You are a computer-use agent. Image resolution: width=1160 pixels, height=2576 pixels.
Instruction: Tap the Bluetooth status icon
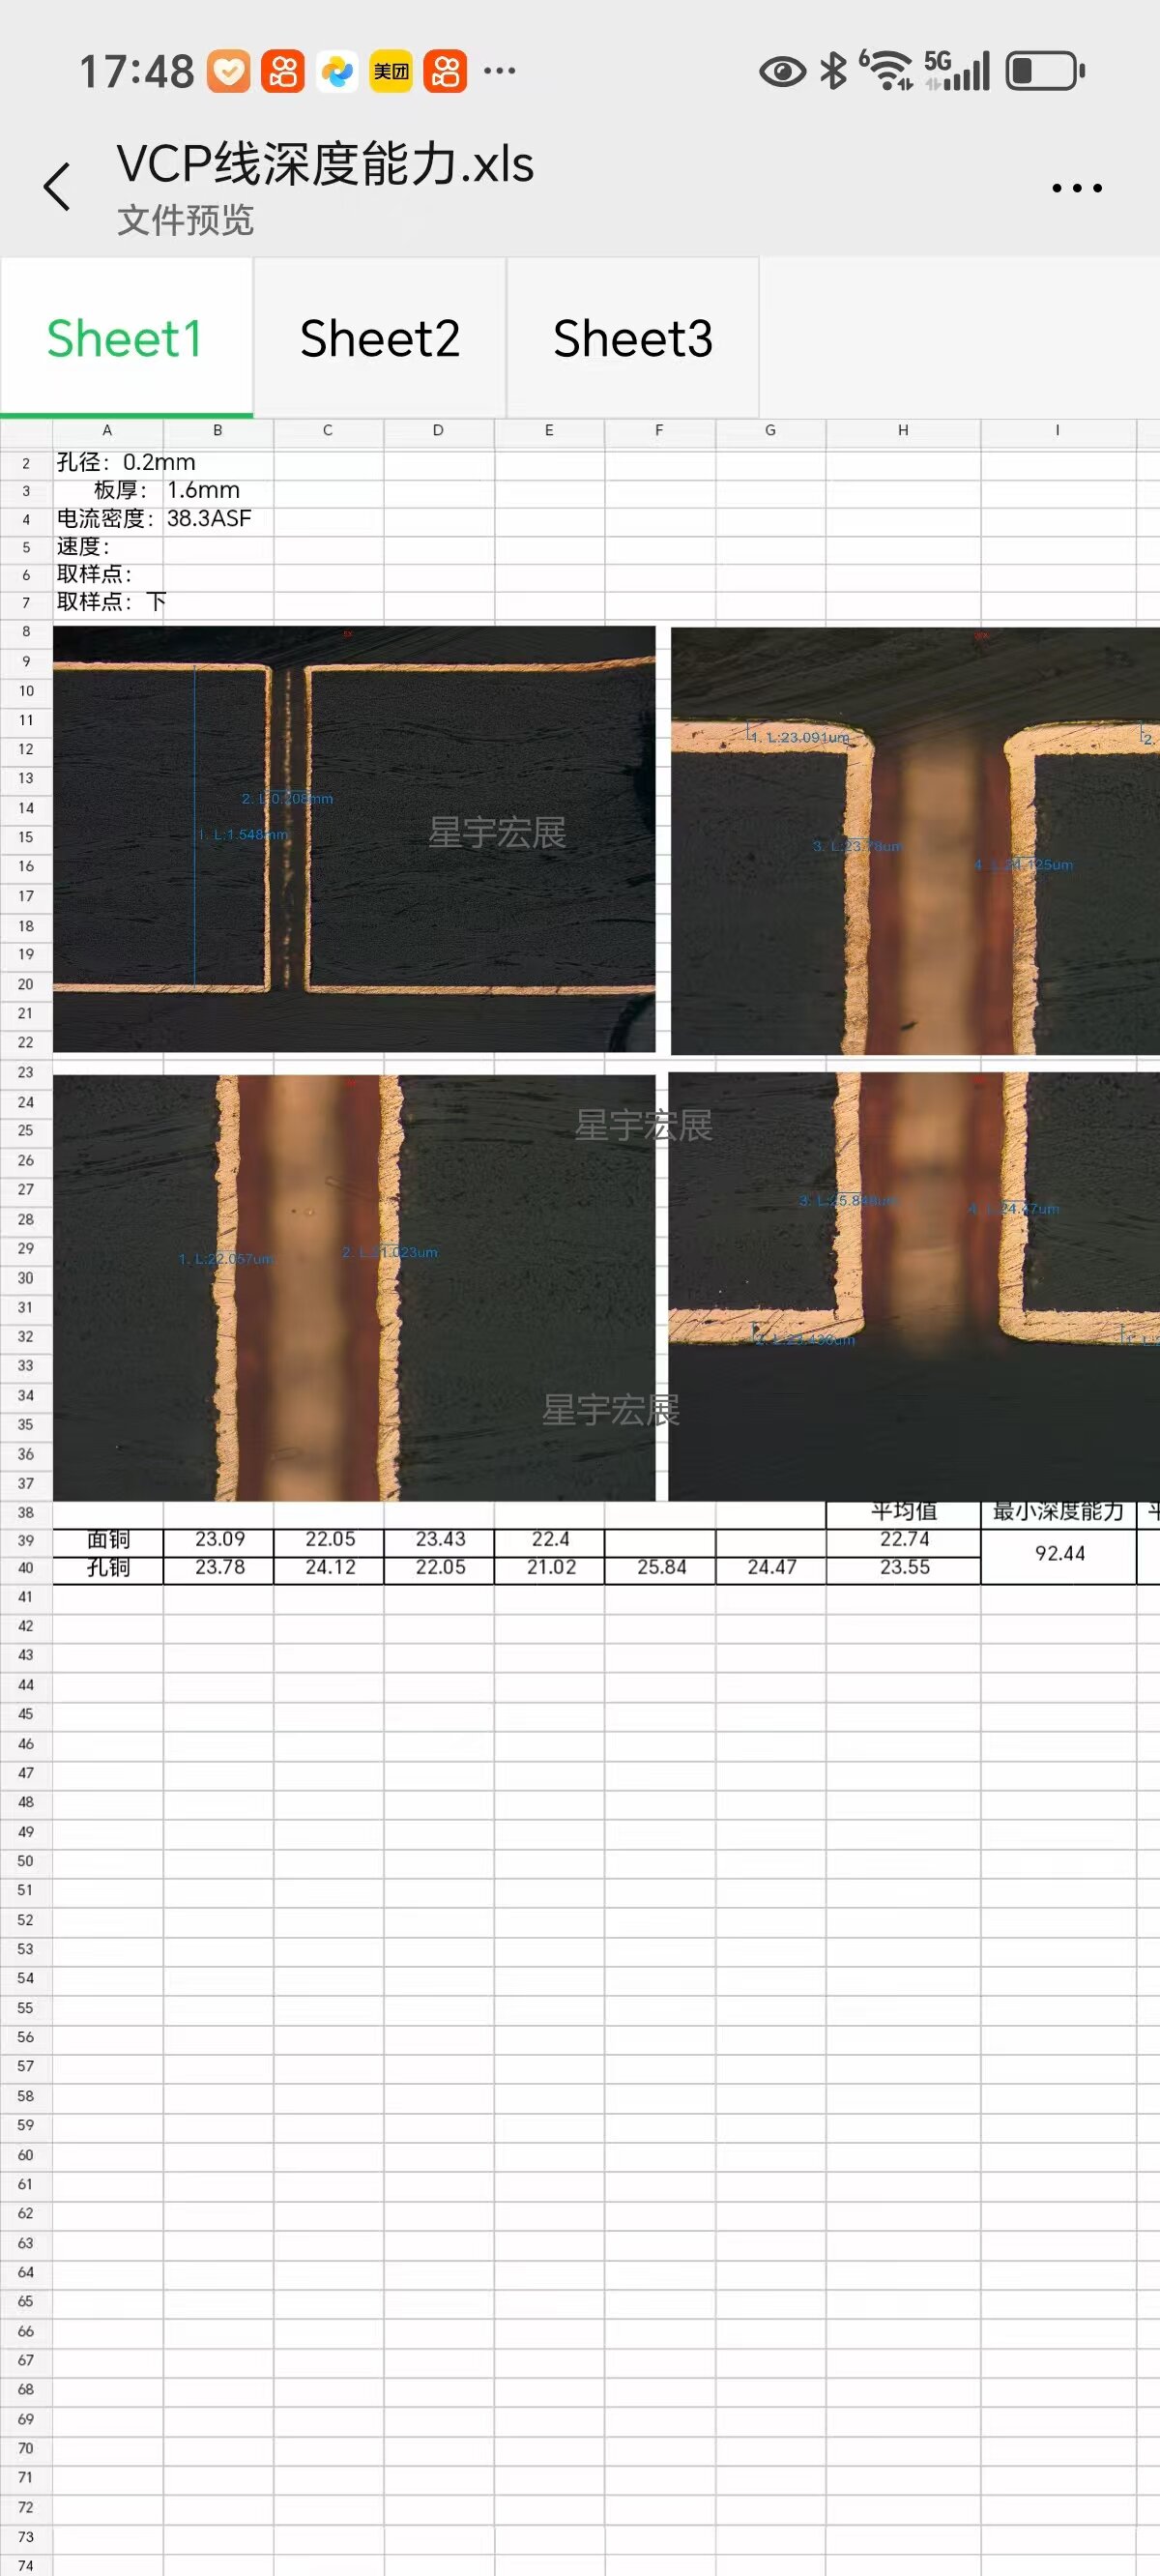pyautogui.click(x=833, y=71)
